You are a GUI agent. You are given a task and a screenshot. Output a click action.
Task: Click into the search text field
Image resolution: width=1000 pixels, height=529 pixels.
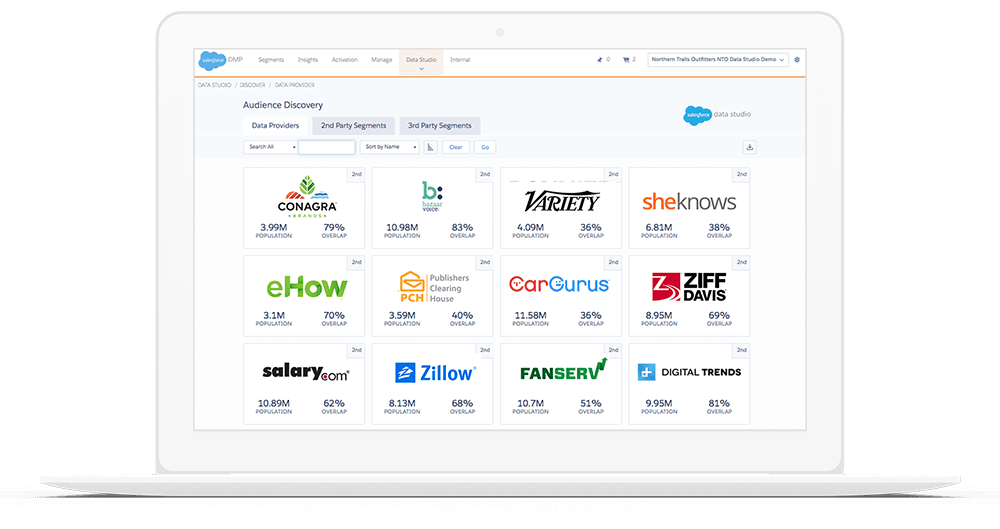coord(327,147)
